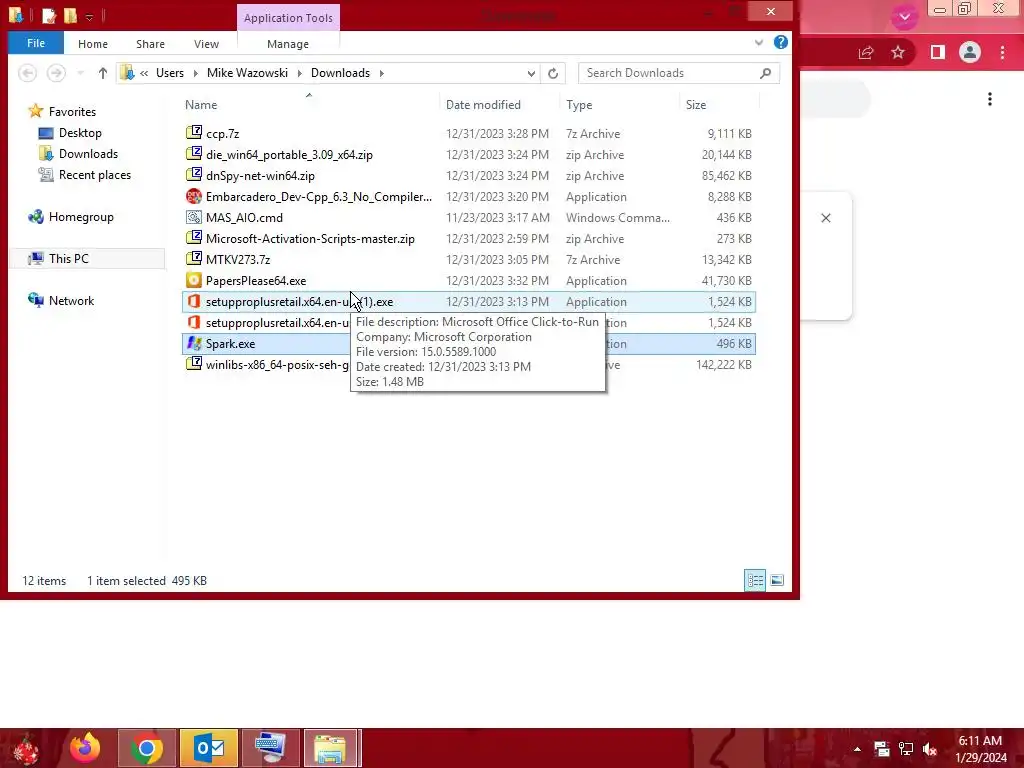The height and width of the screenshot is (768, 1024).
Task: Sort files by Date modified column
Action: 483,104
